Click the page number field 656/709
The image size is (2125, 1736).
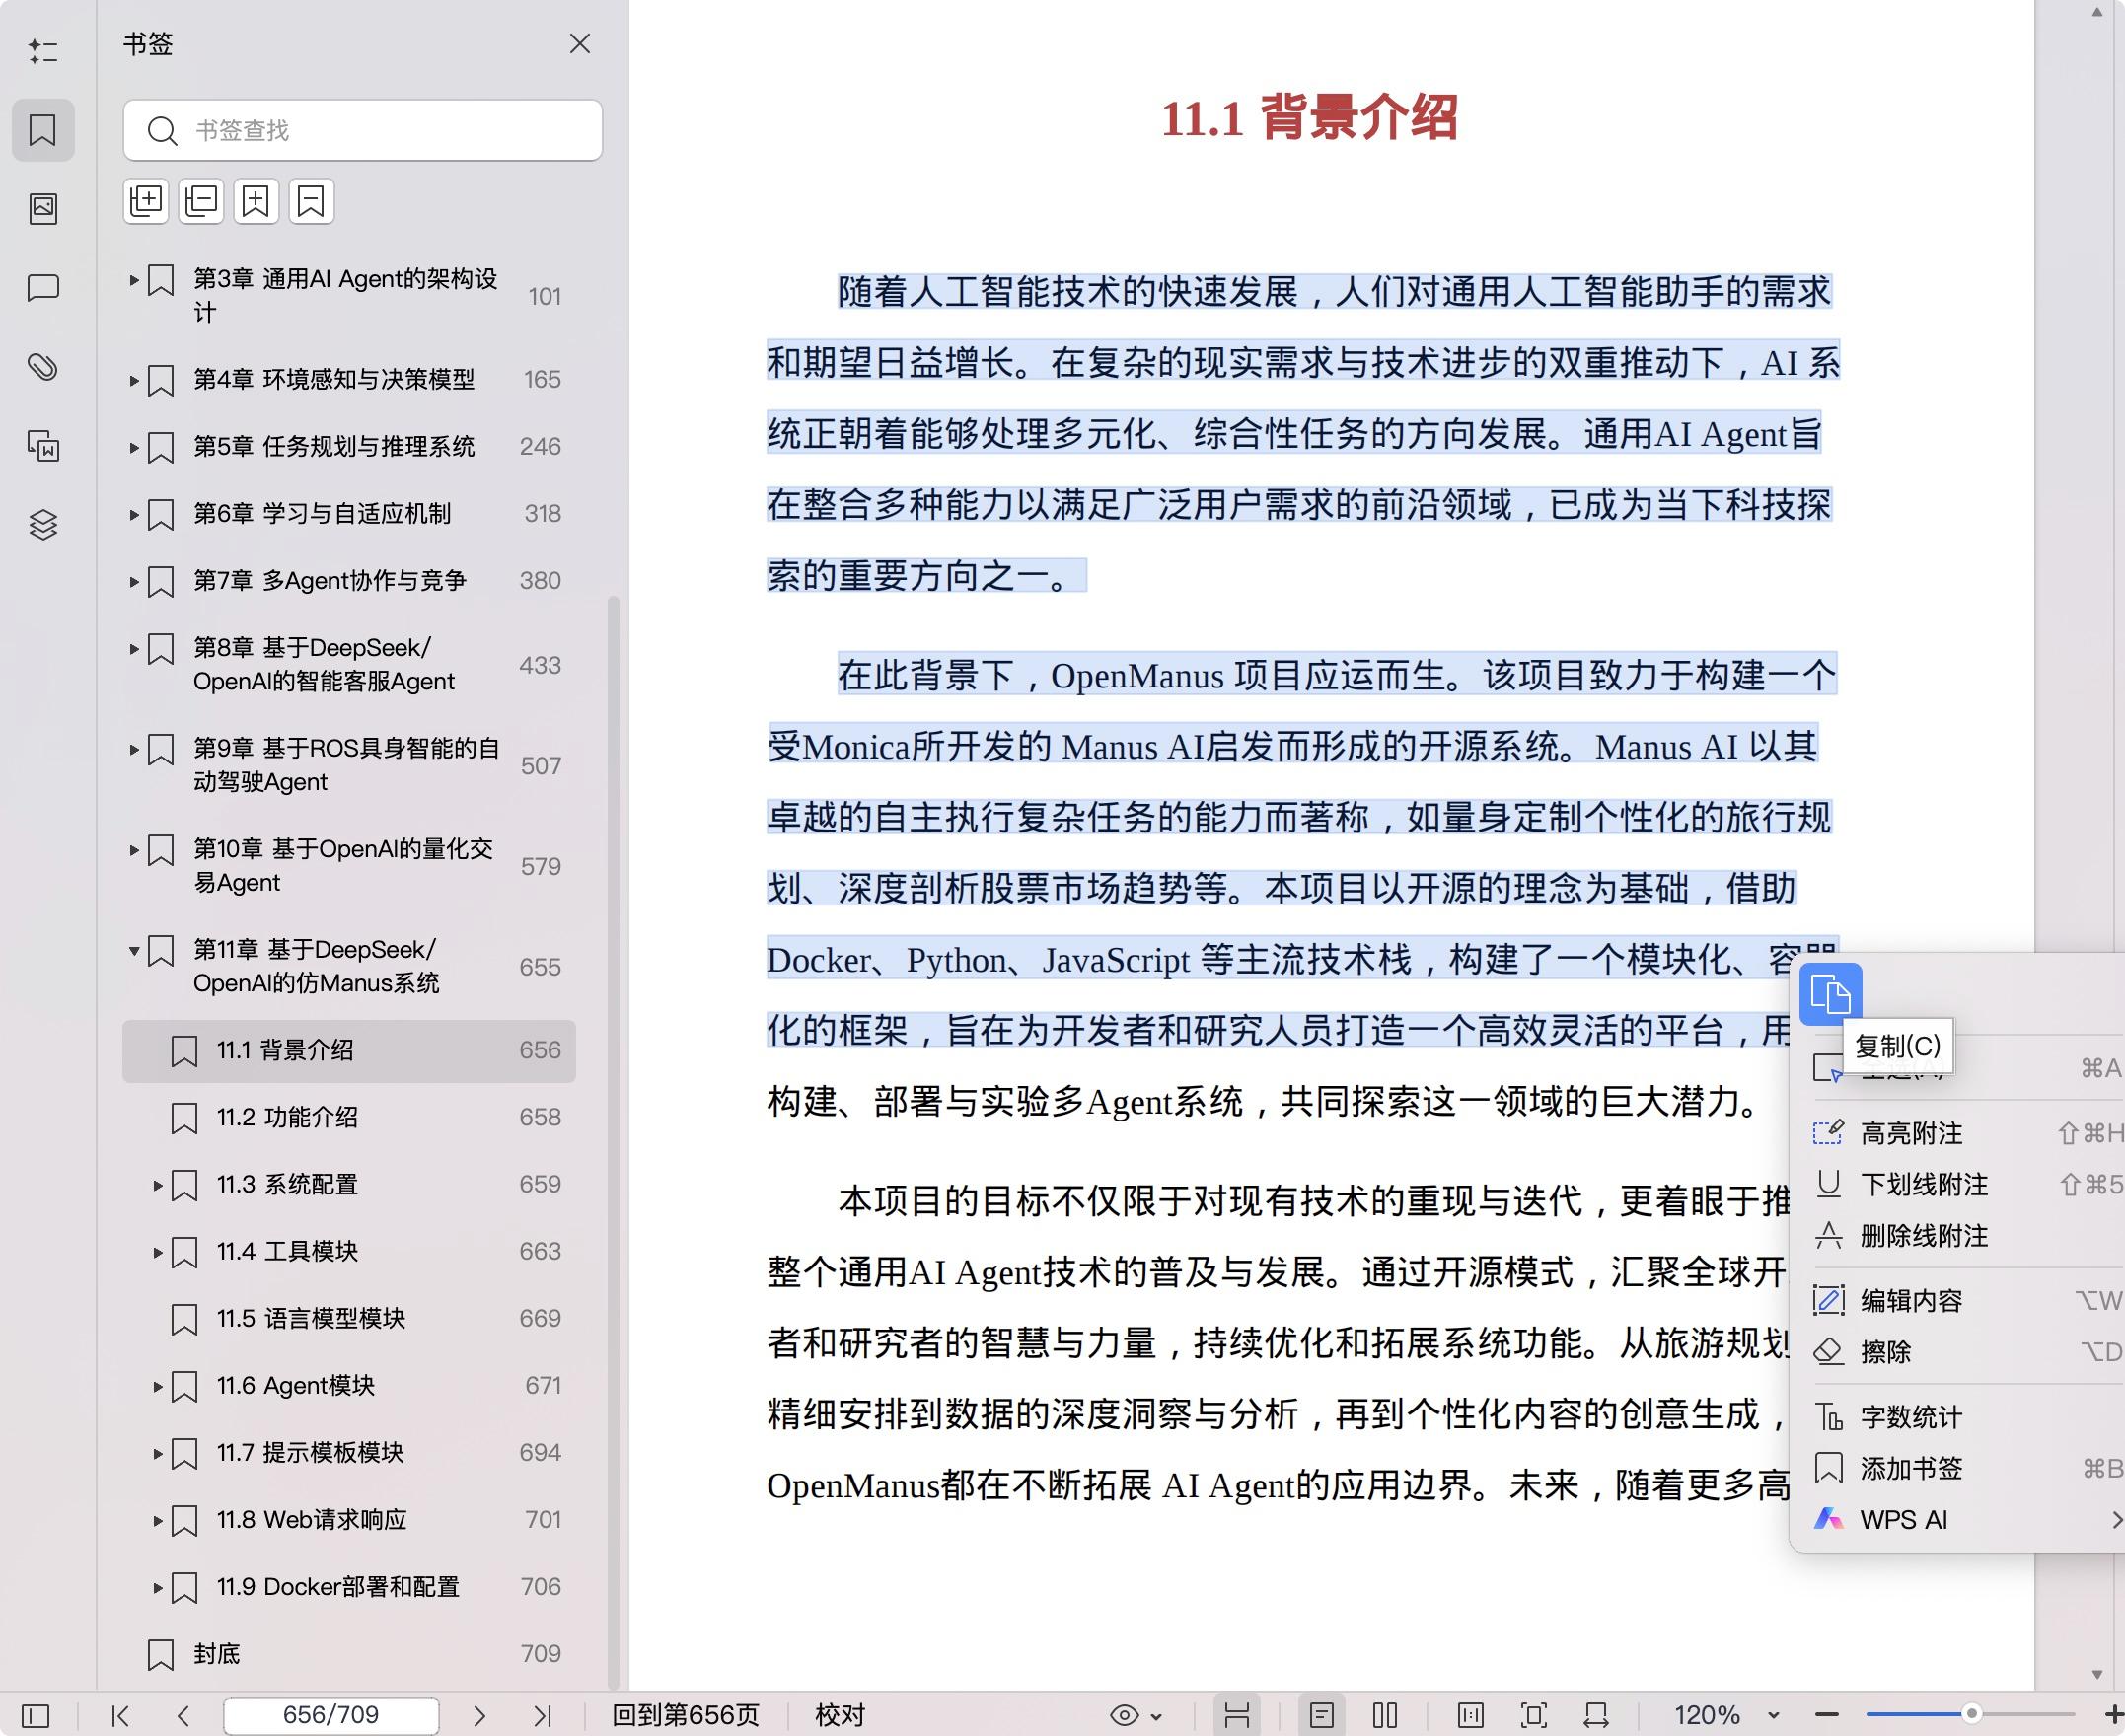(x=331, y=1716)
